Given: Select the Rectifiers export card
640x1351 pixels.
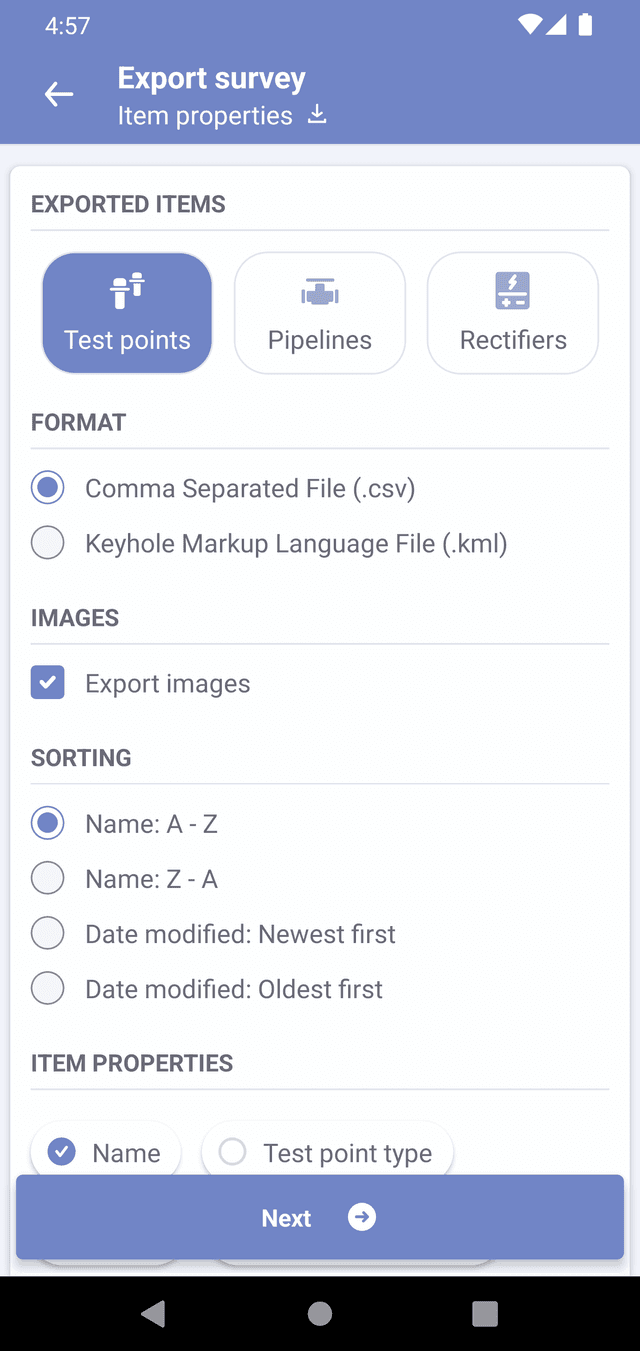Looking at the screenshot, I should 513,313.
